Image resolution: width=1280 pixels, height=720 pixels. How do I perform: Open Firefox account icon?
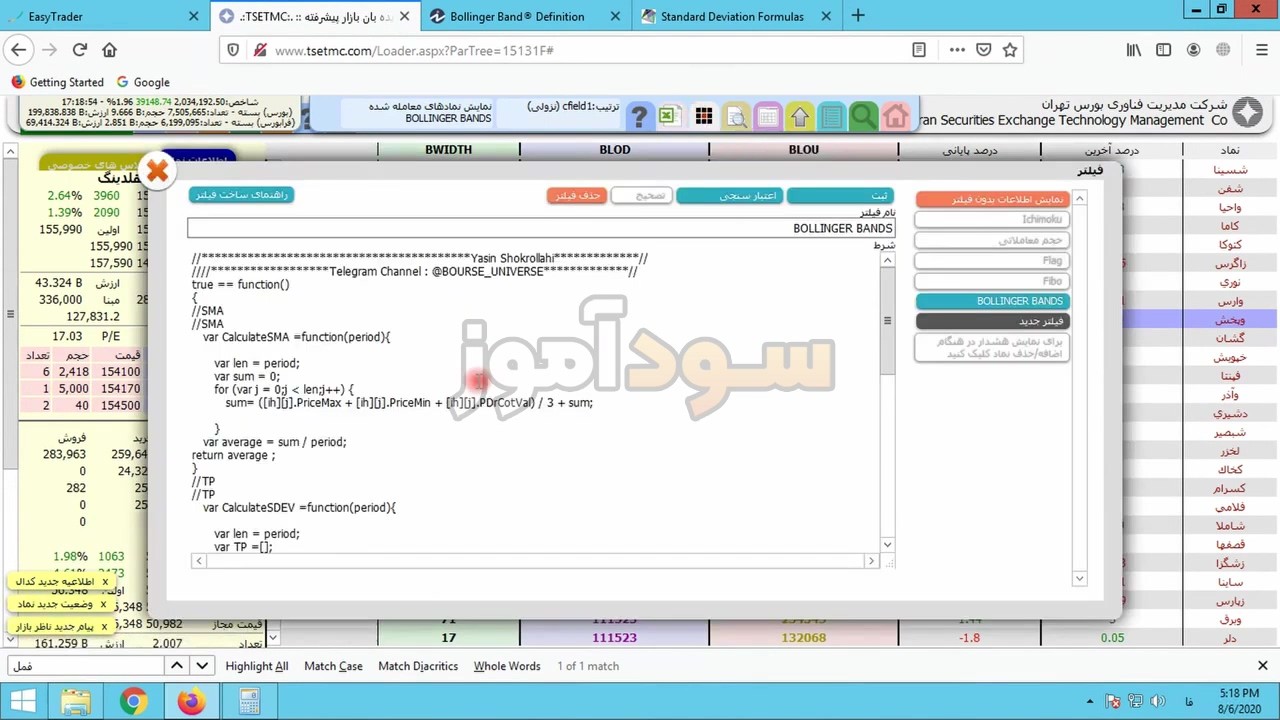1193,50
